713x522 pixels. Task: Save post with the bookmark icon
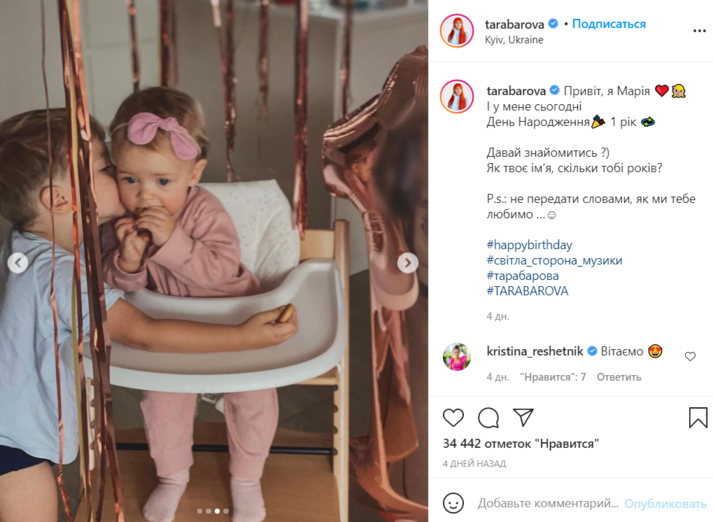pos(698,417)
